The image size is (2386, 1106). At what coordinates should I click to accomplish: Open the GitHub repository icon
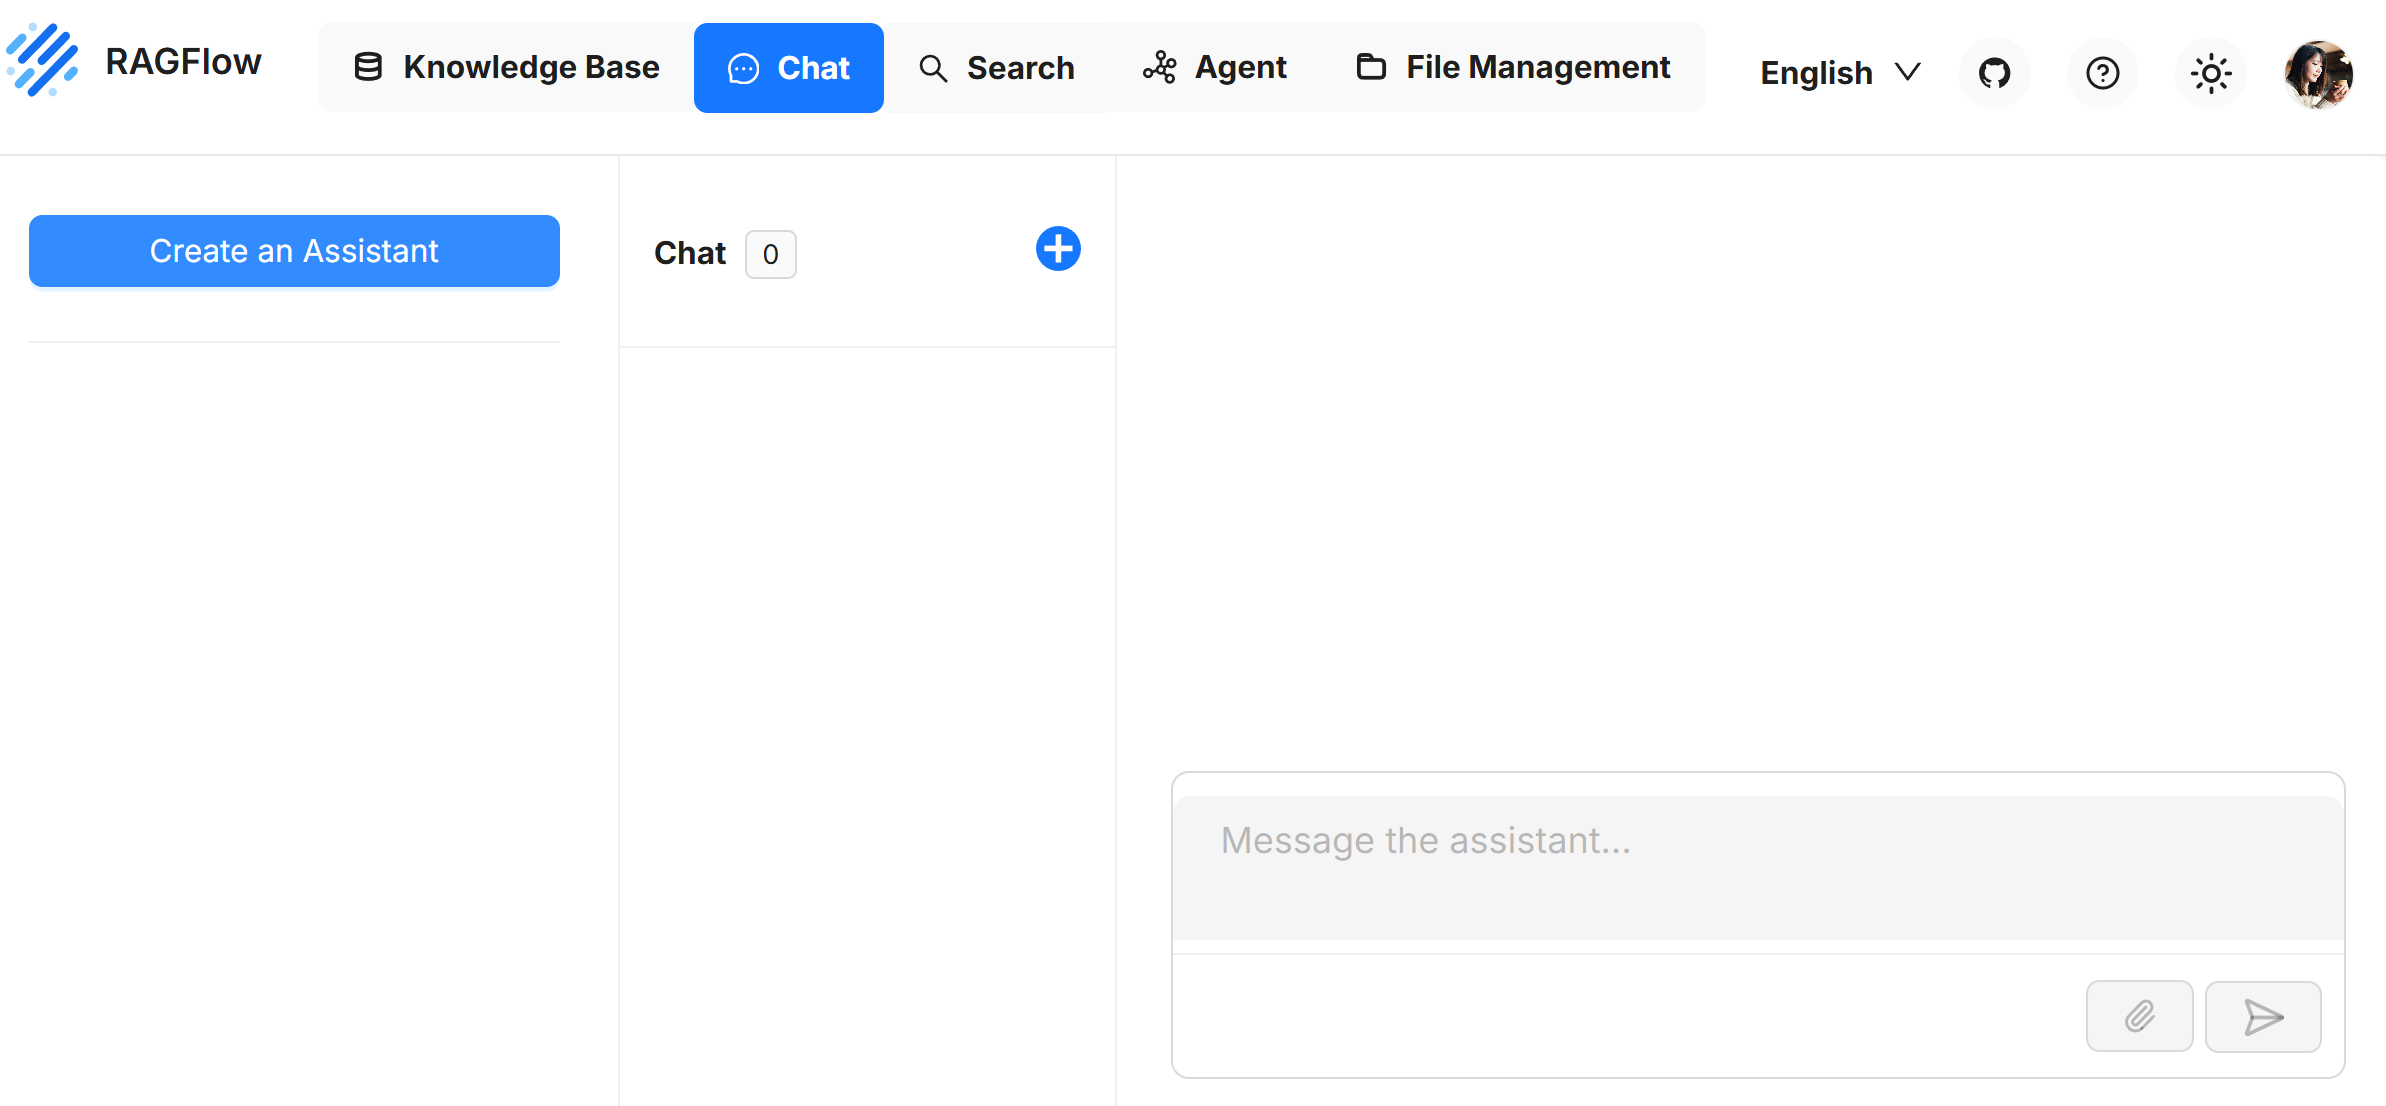(1994, 73)
